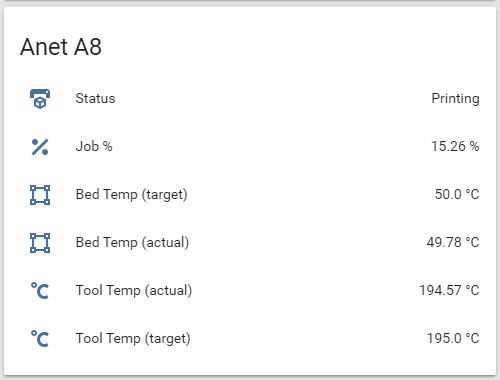Click the Bed Temp (target) square icon
Image resolution: width=500 pixels, height=380 pixels.
coord(40,195)
